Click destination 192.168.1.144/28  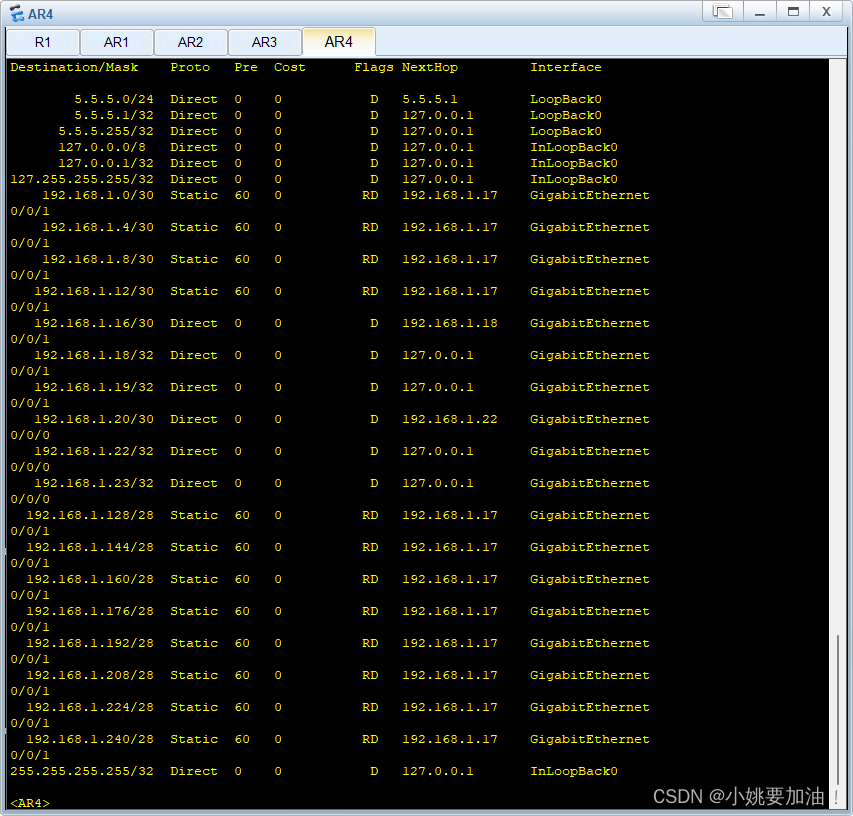click(x=90, y=547)
